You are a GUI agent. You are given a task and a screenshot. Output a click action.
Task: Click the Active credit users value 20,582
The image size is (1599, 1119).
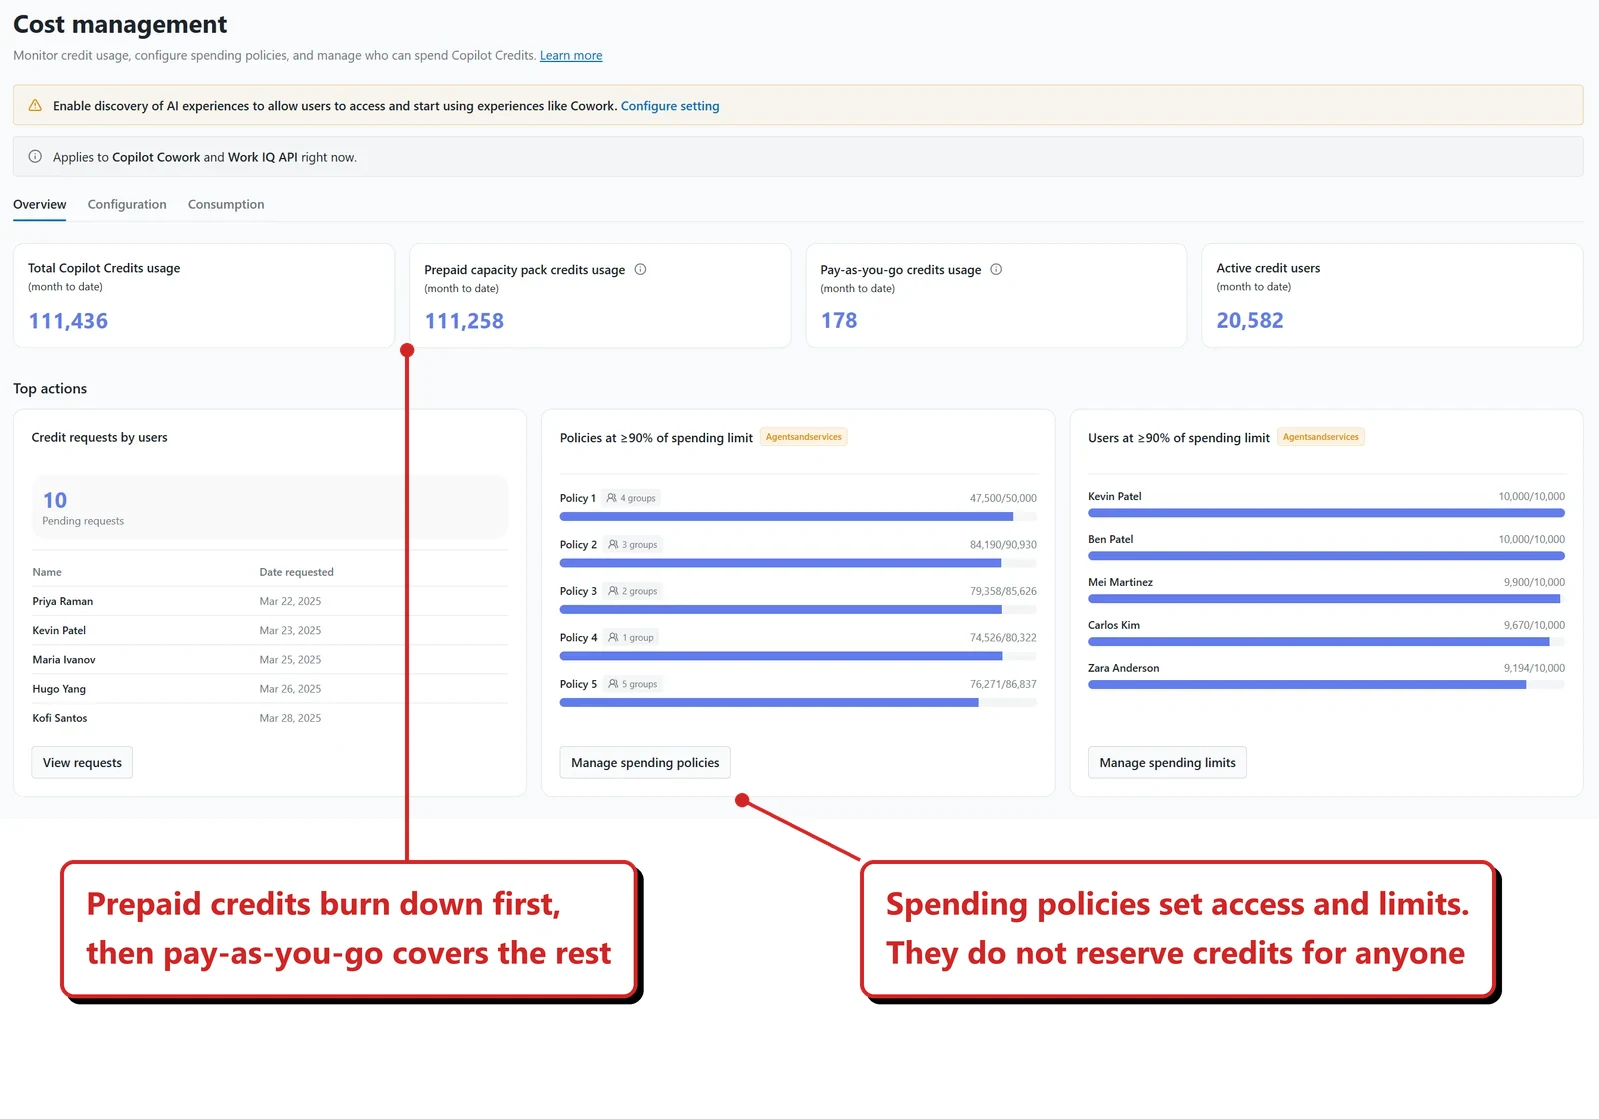pos(1250,320)
